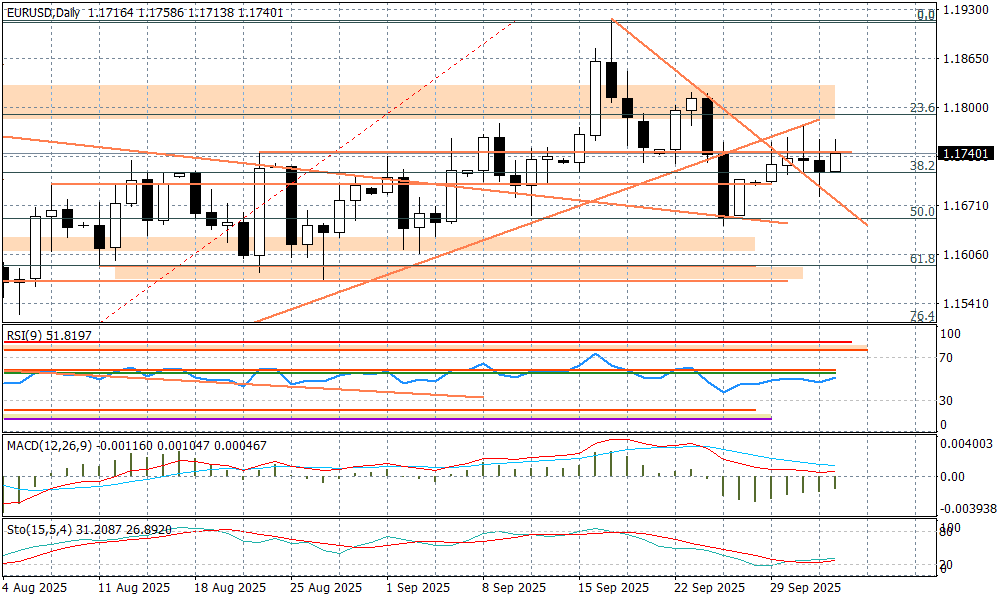Click the 1.18650 price axis label
Viewport: 1000px width, 600px height.
point(966,60)
